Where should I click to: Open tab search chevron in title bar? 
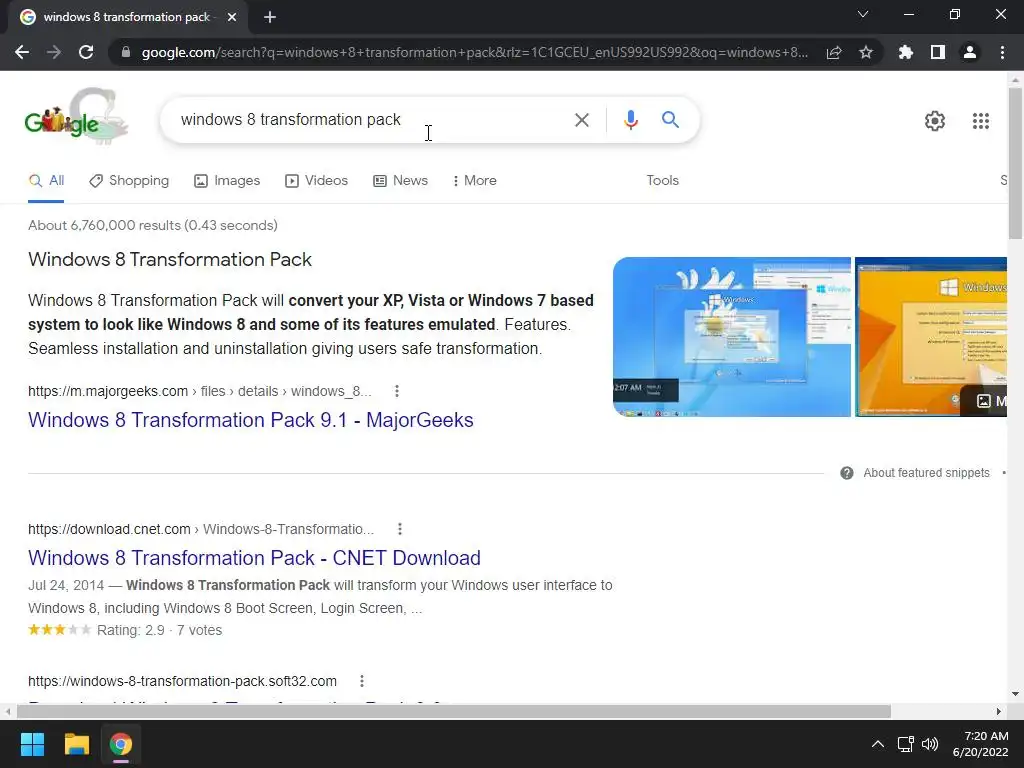[863, 14]
